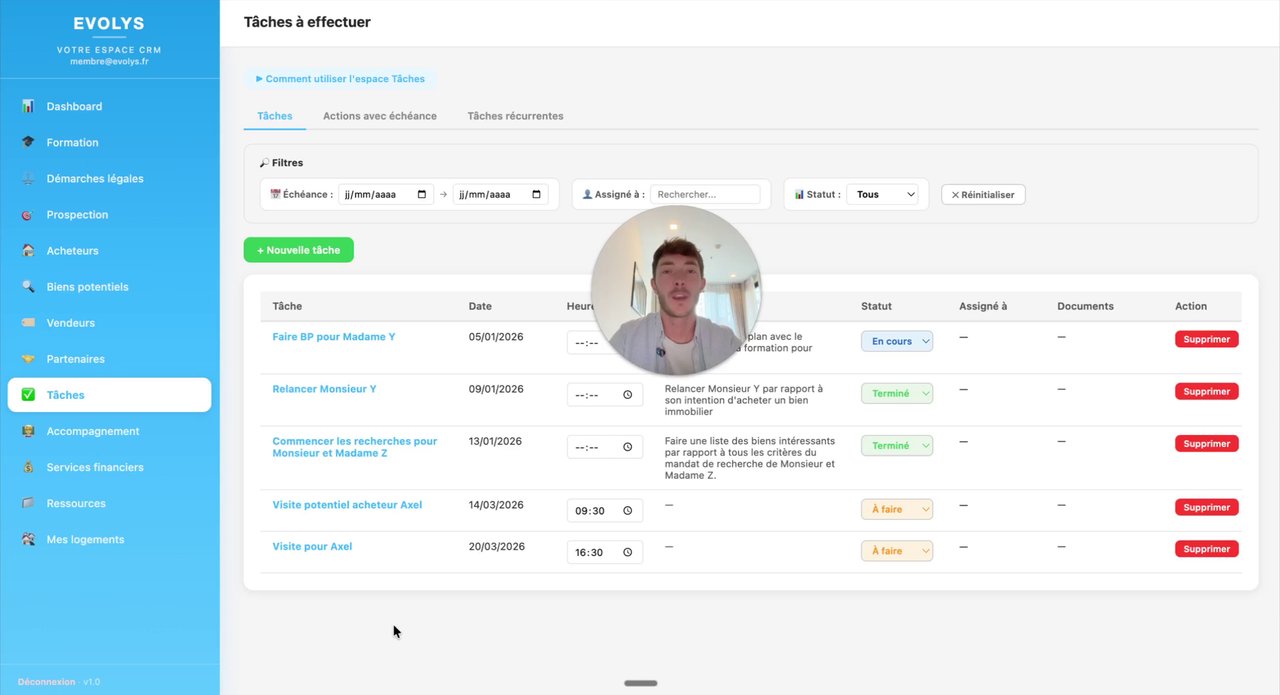Open En cours status dropdown for Faire BP

(x=897, y=341)
